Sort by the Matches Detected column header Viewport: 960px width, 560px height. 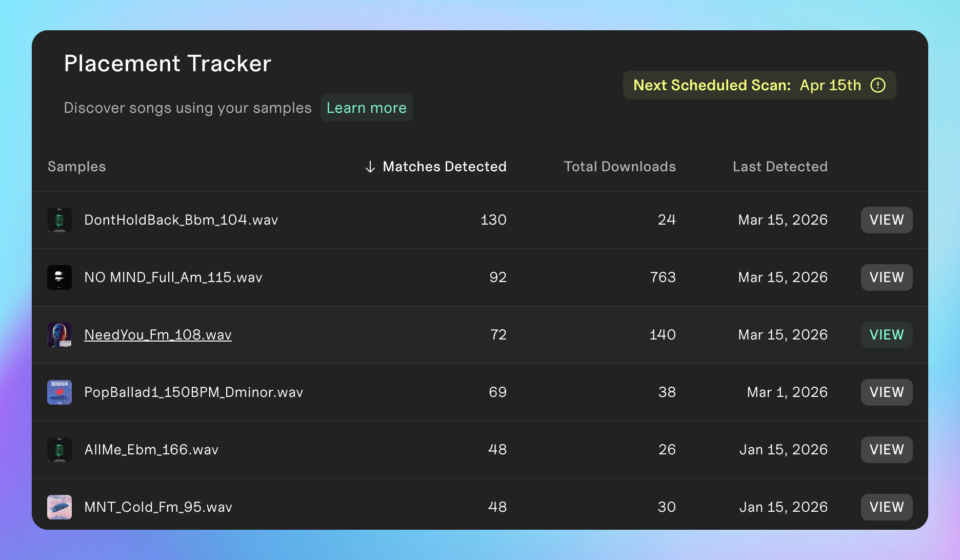click(x=444, y=166)
